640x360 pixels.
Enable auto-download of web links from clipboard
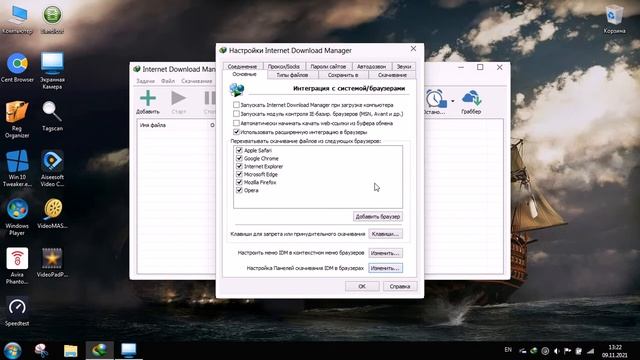[236, 123]
